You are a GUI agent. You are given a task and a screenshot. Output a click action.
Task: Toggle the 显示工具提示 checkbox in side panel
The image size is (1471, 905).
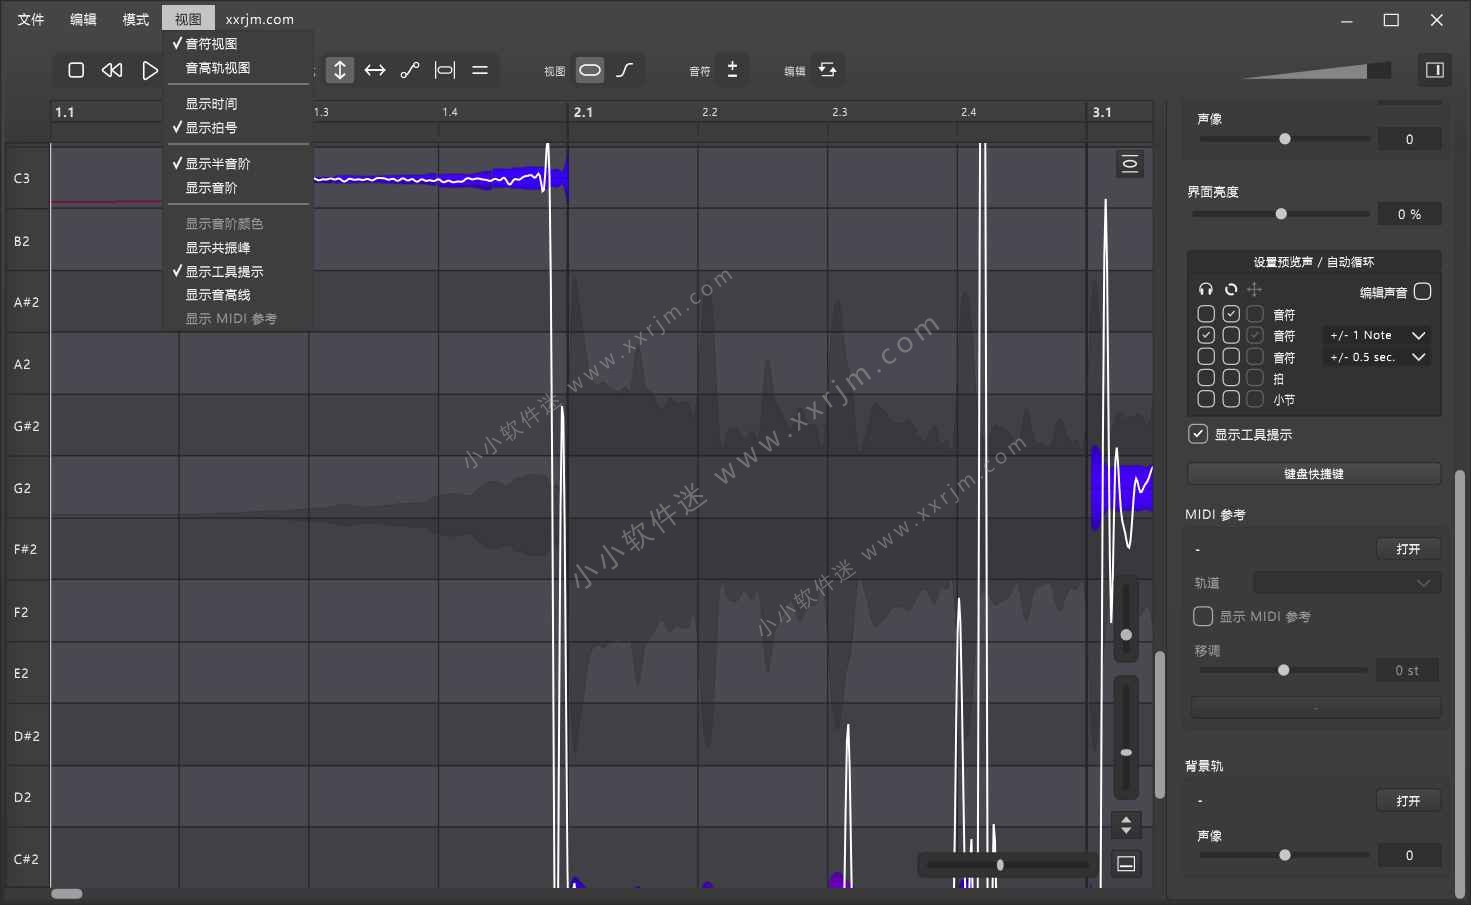pos(1198,434)
